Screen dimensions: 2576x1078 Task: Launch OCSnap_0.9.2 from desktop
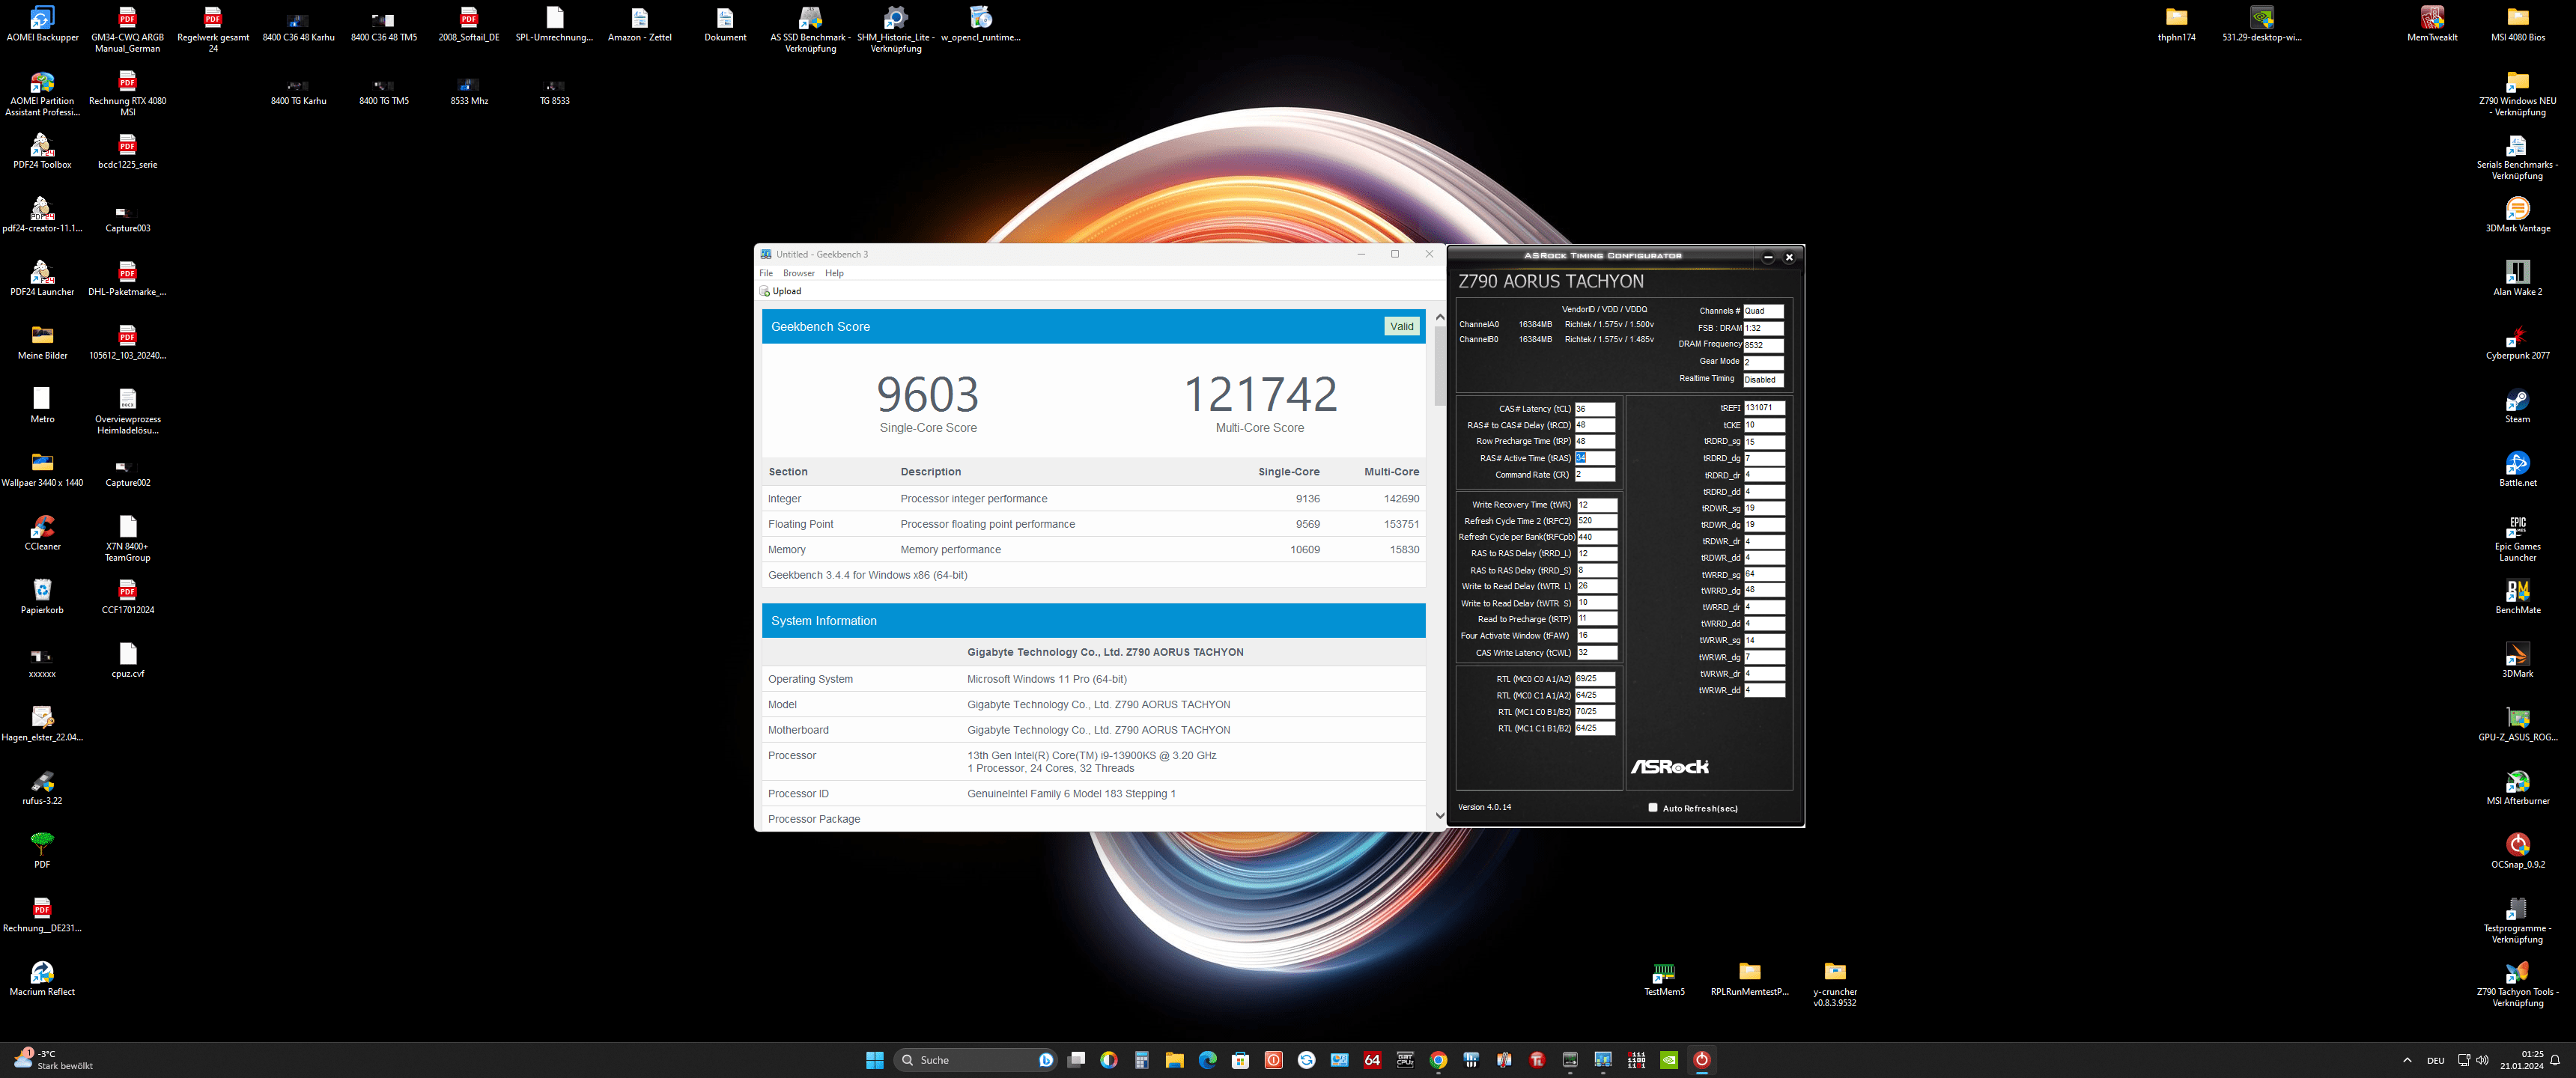click(2517, 845)
